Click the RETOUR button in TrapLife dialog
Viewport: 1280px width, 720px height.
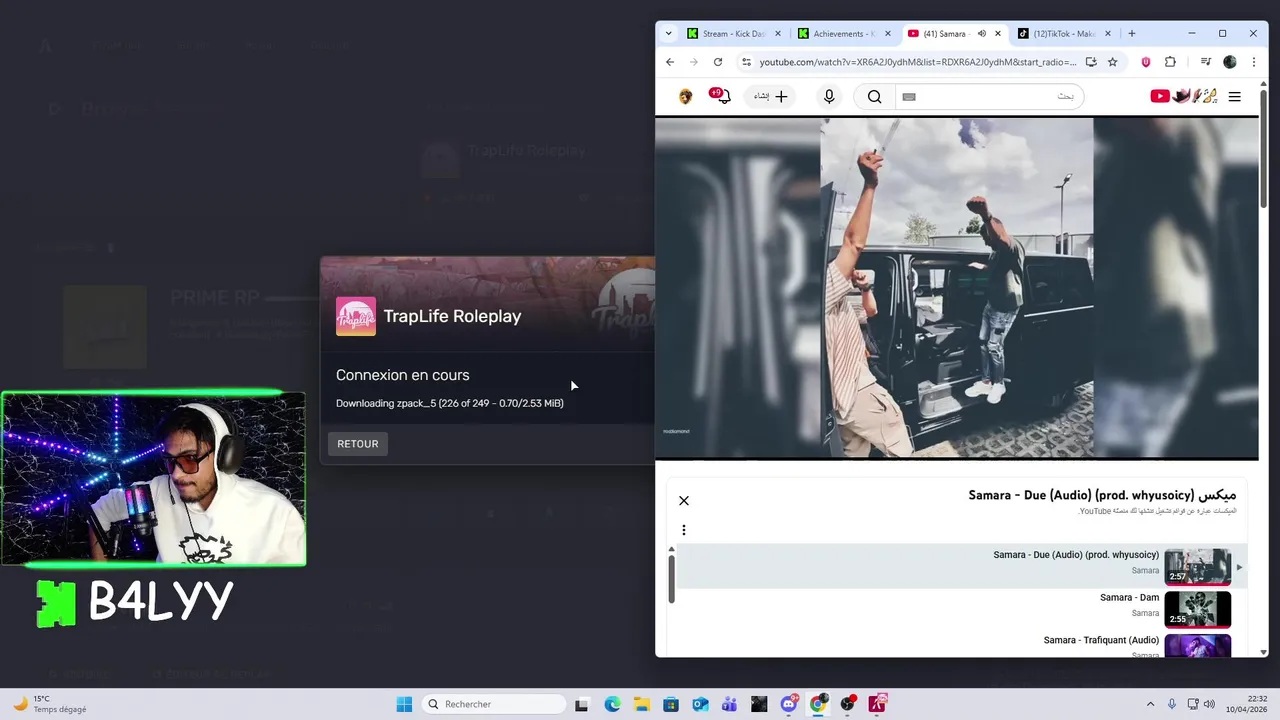tap(358, 444)
